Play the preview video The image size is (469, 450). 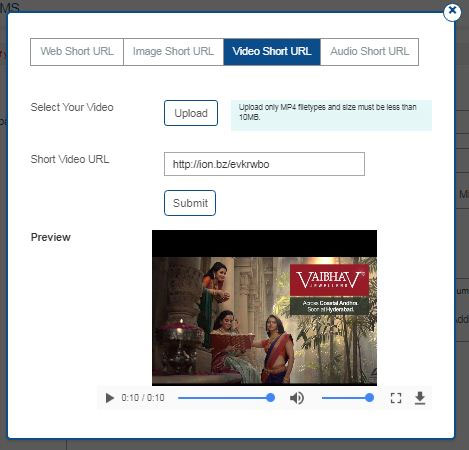(109, 398)
